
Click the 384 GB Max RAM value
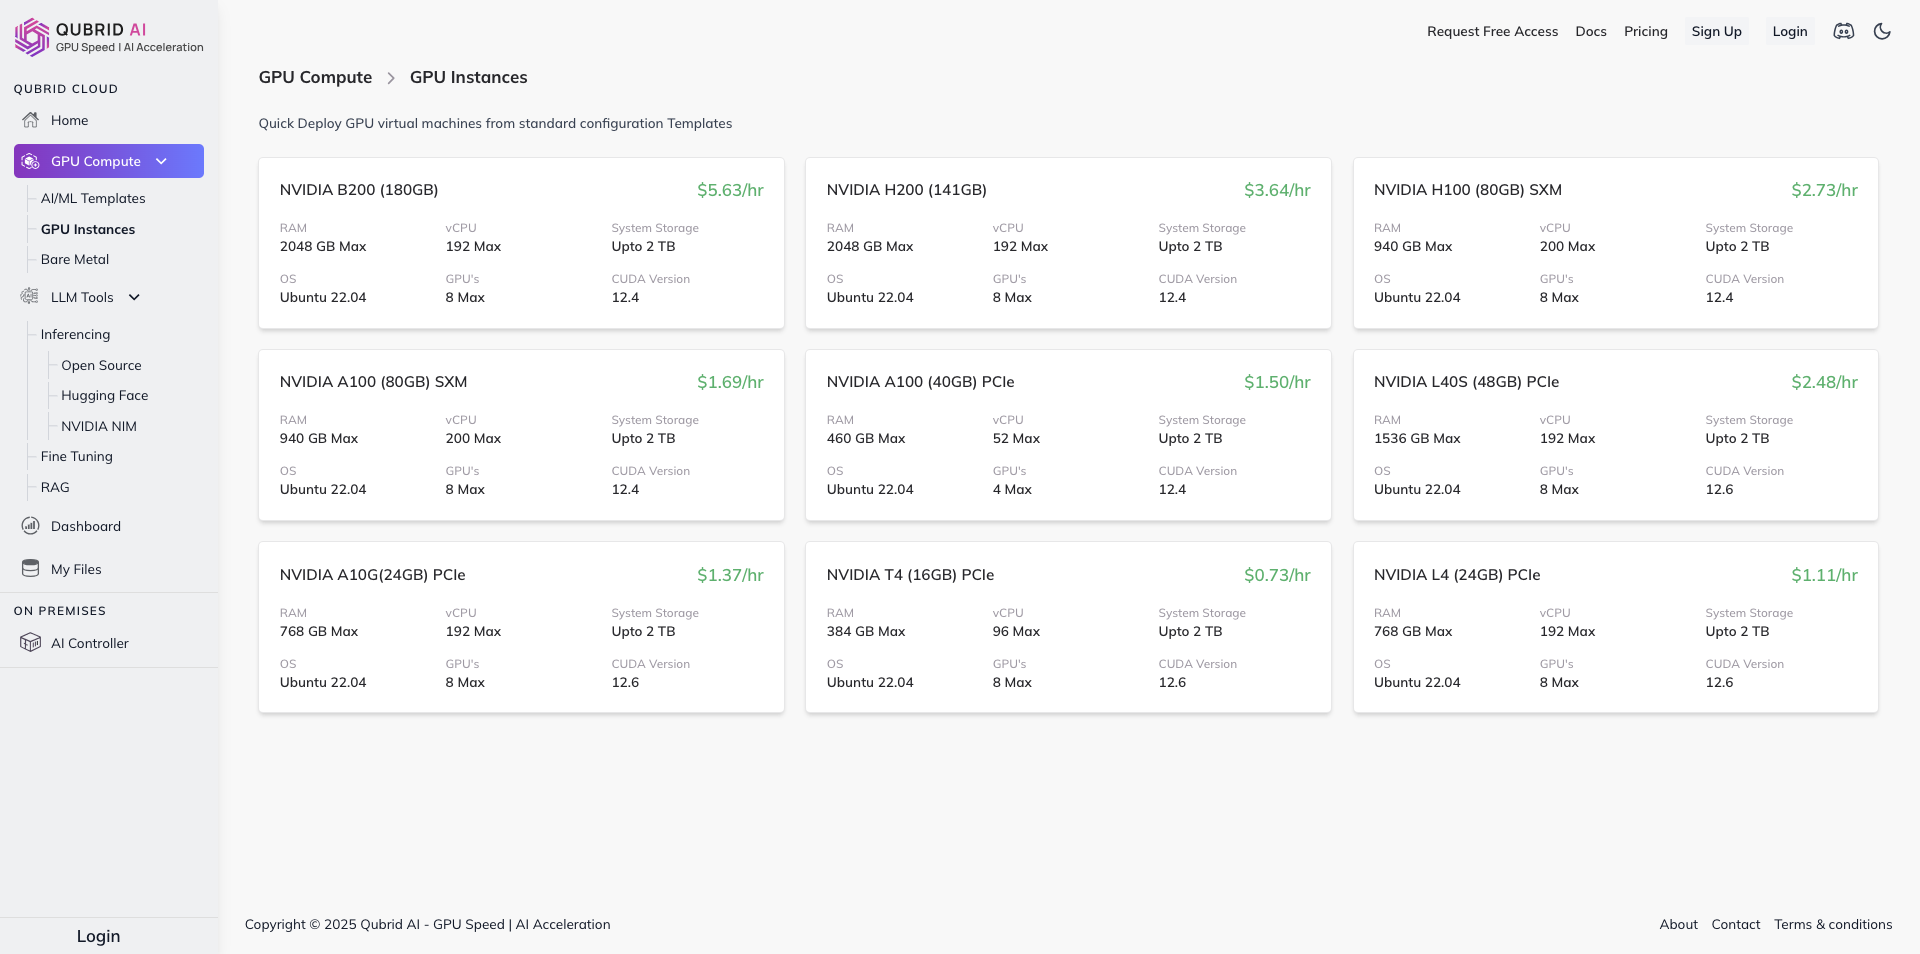866,631
